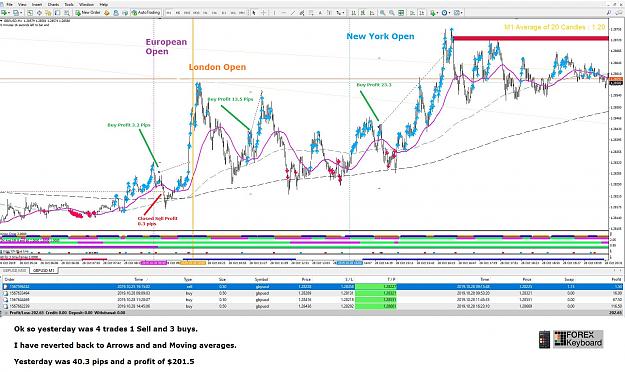Image resolution: width=625 pixels, height=372 pixels.
Task: Toggle the Auto Scroll chart icon
Action: tap(412, 13)
